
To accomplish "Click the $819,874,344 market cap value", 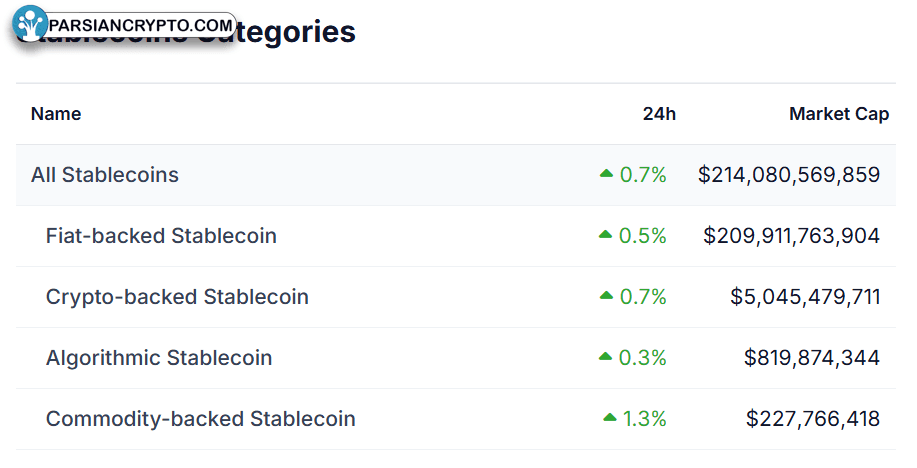I will pos(812,357).
